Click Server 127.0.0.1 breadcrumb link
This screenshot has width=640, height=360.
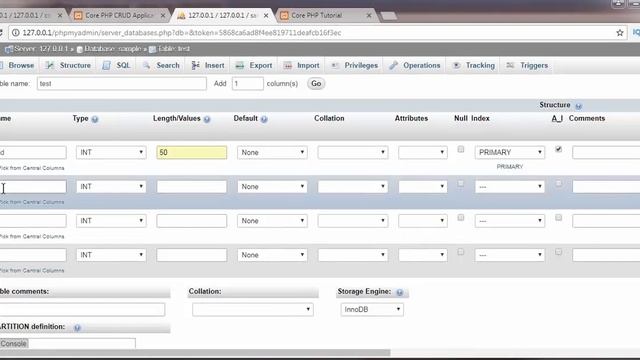(x=41, y=49)
